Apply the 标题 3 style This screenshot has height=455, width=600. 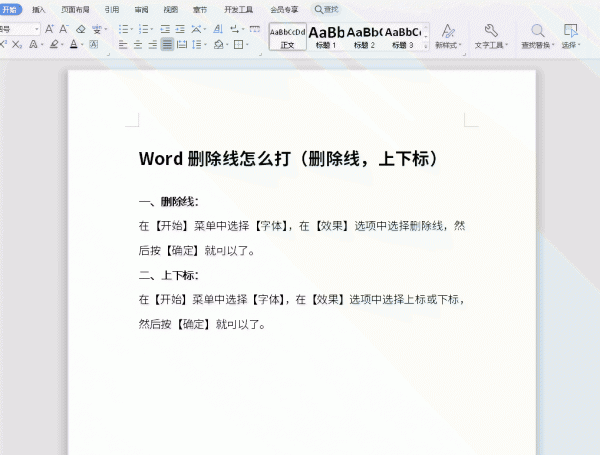coord(403,37)
